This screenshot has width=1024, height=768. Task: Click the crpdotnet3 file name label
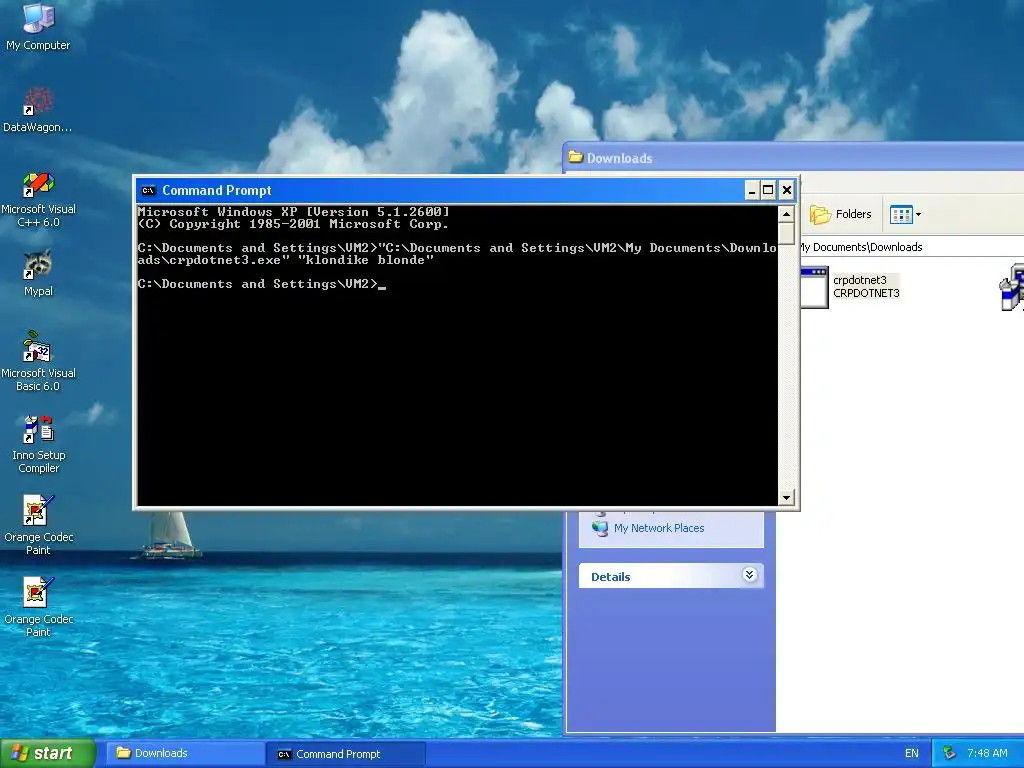859,280
